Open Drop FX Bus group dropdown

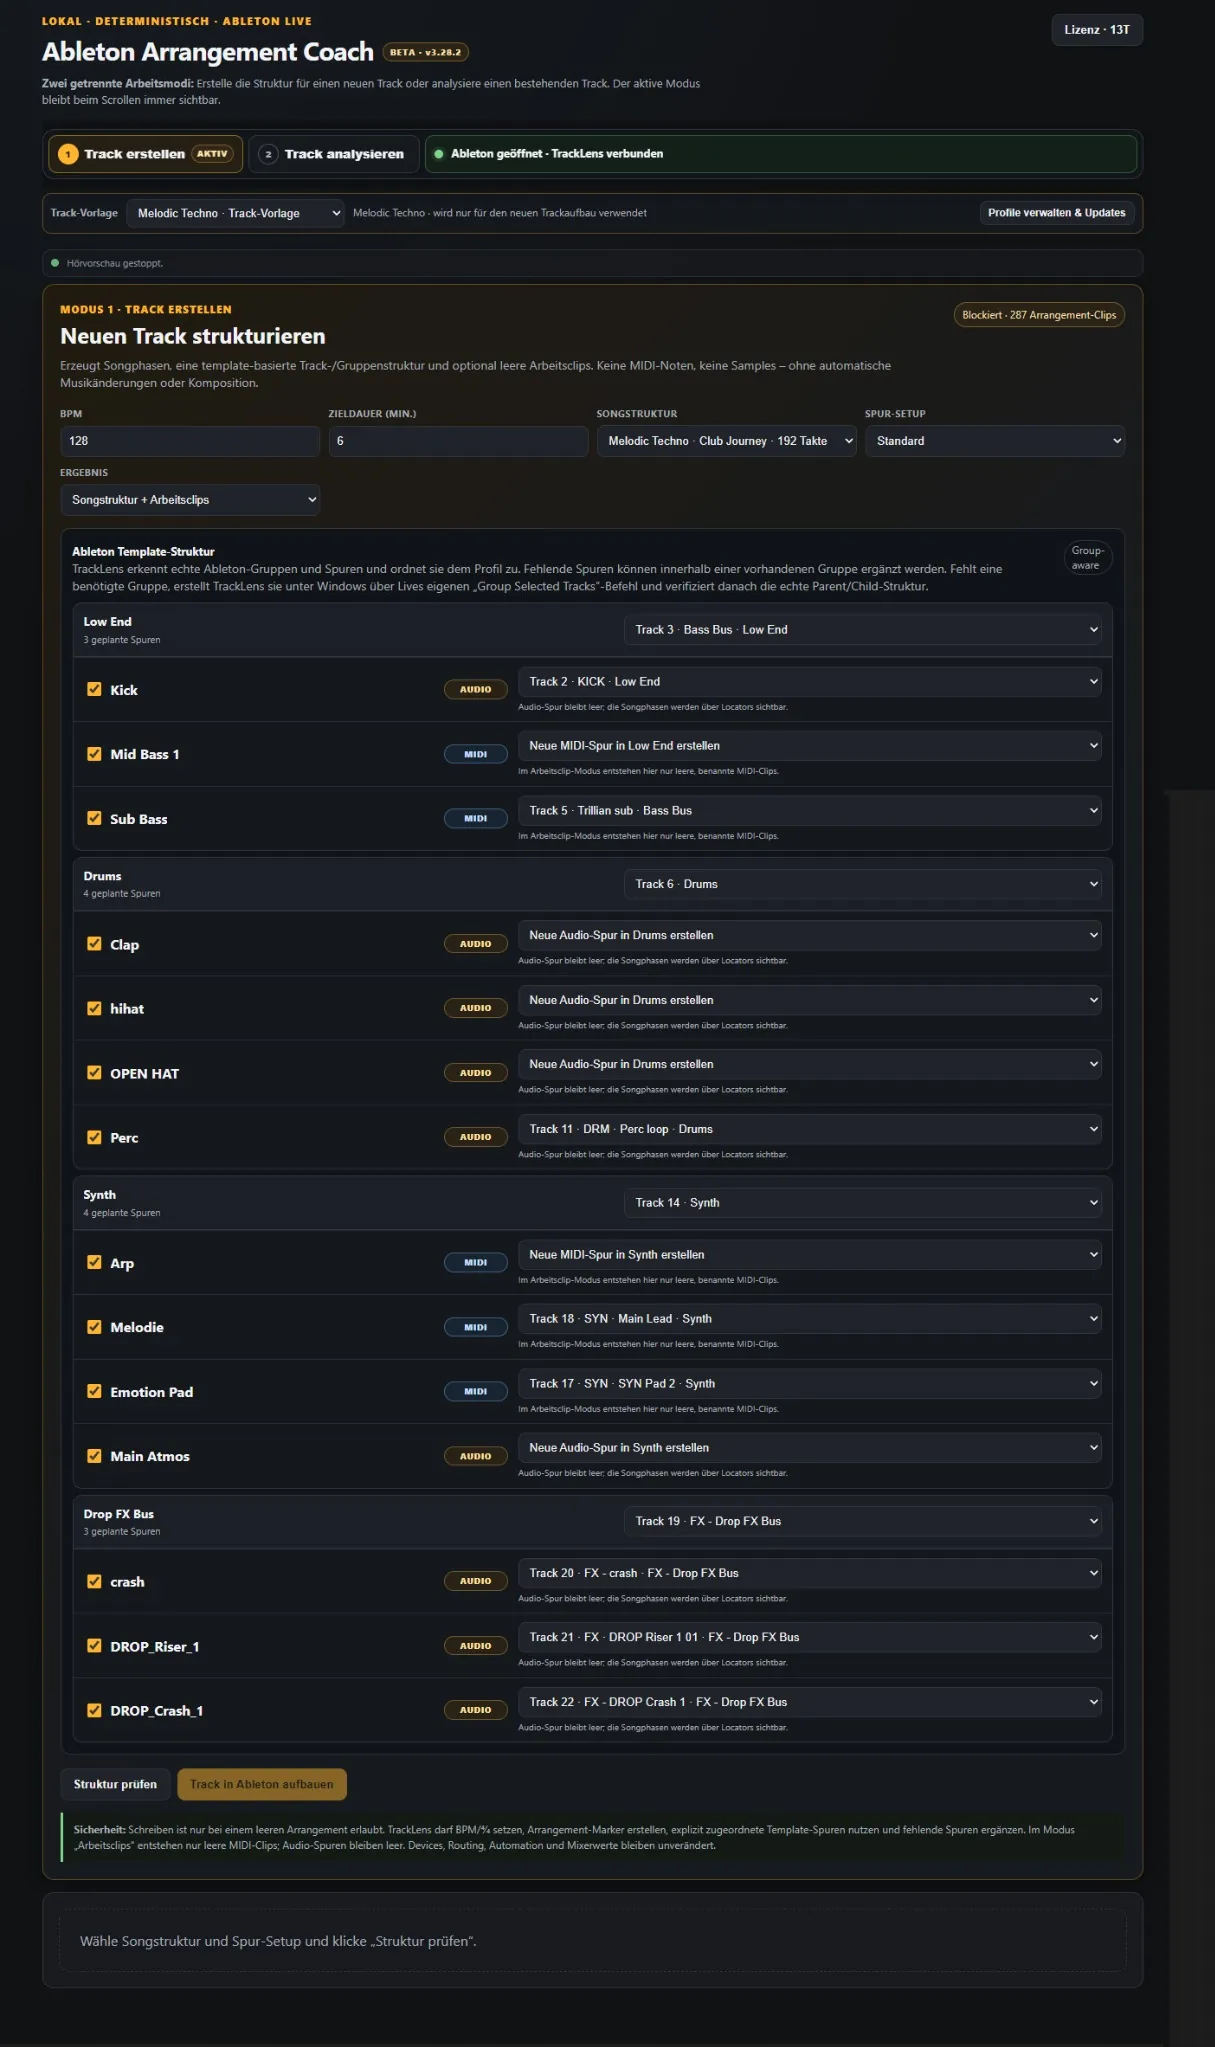tap(863, 1522)
